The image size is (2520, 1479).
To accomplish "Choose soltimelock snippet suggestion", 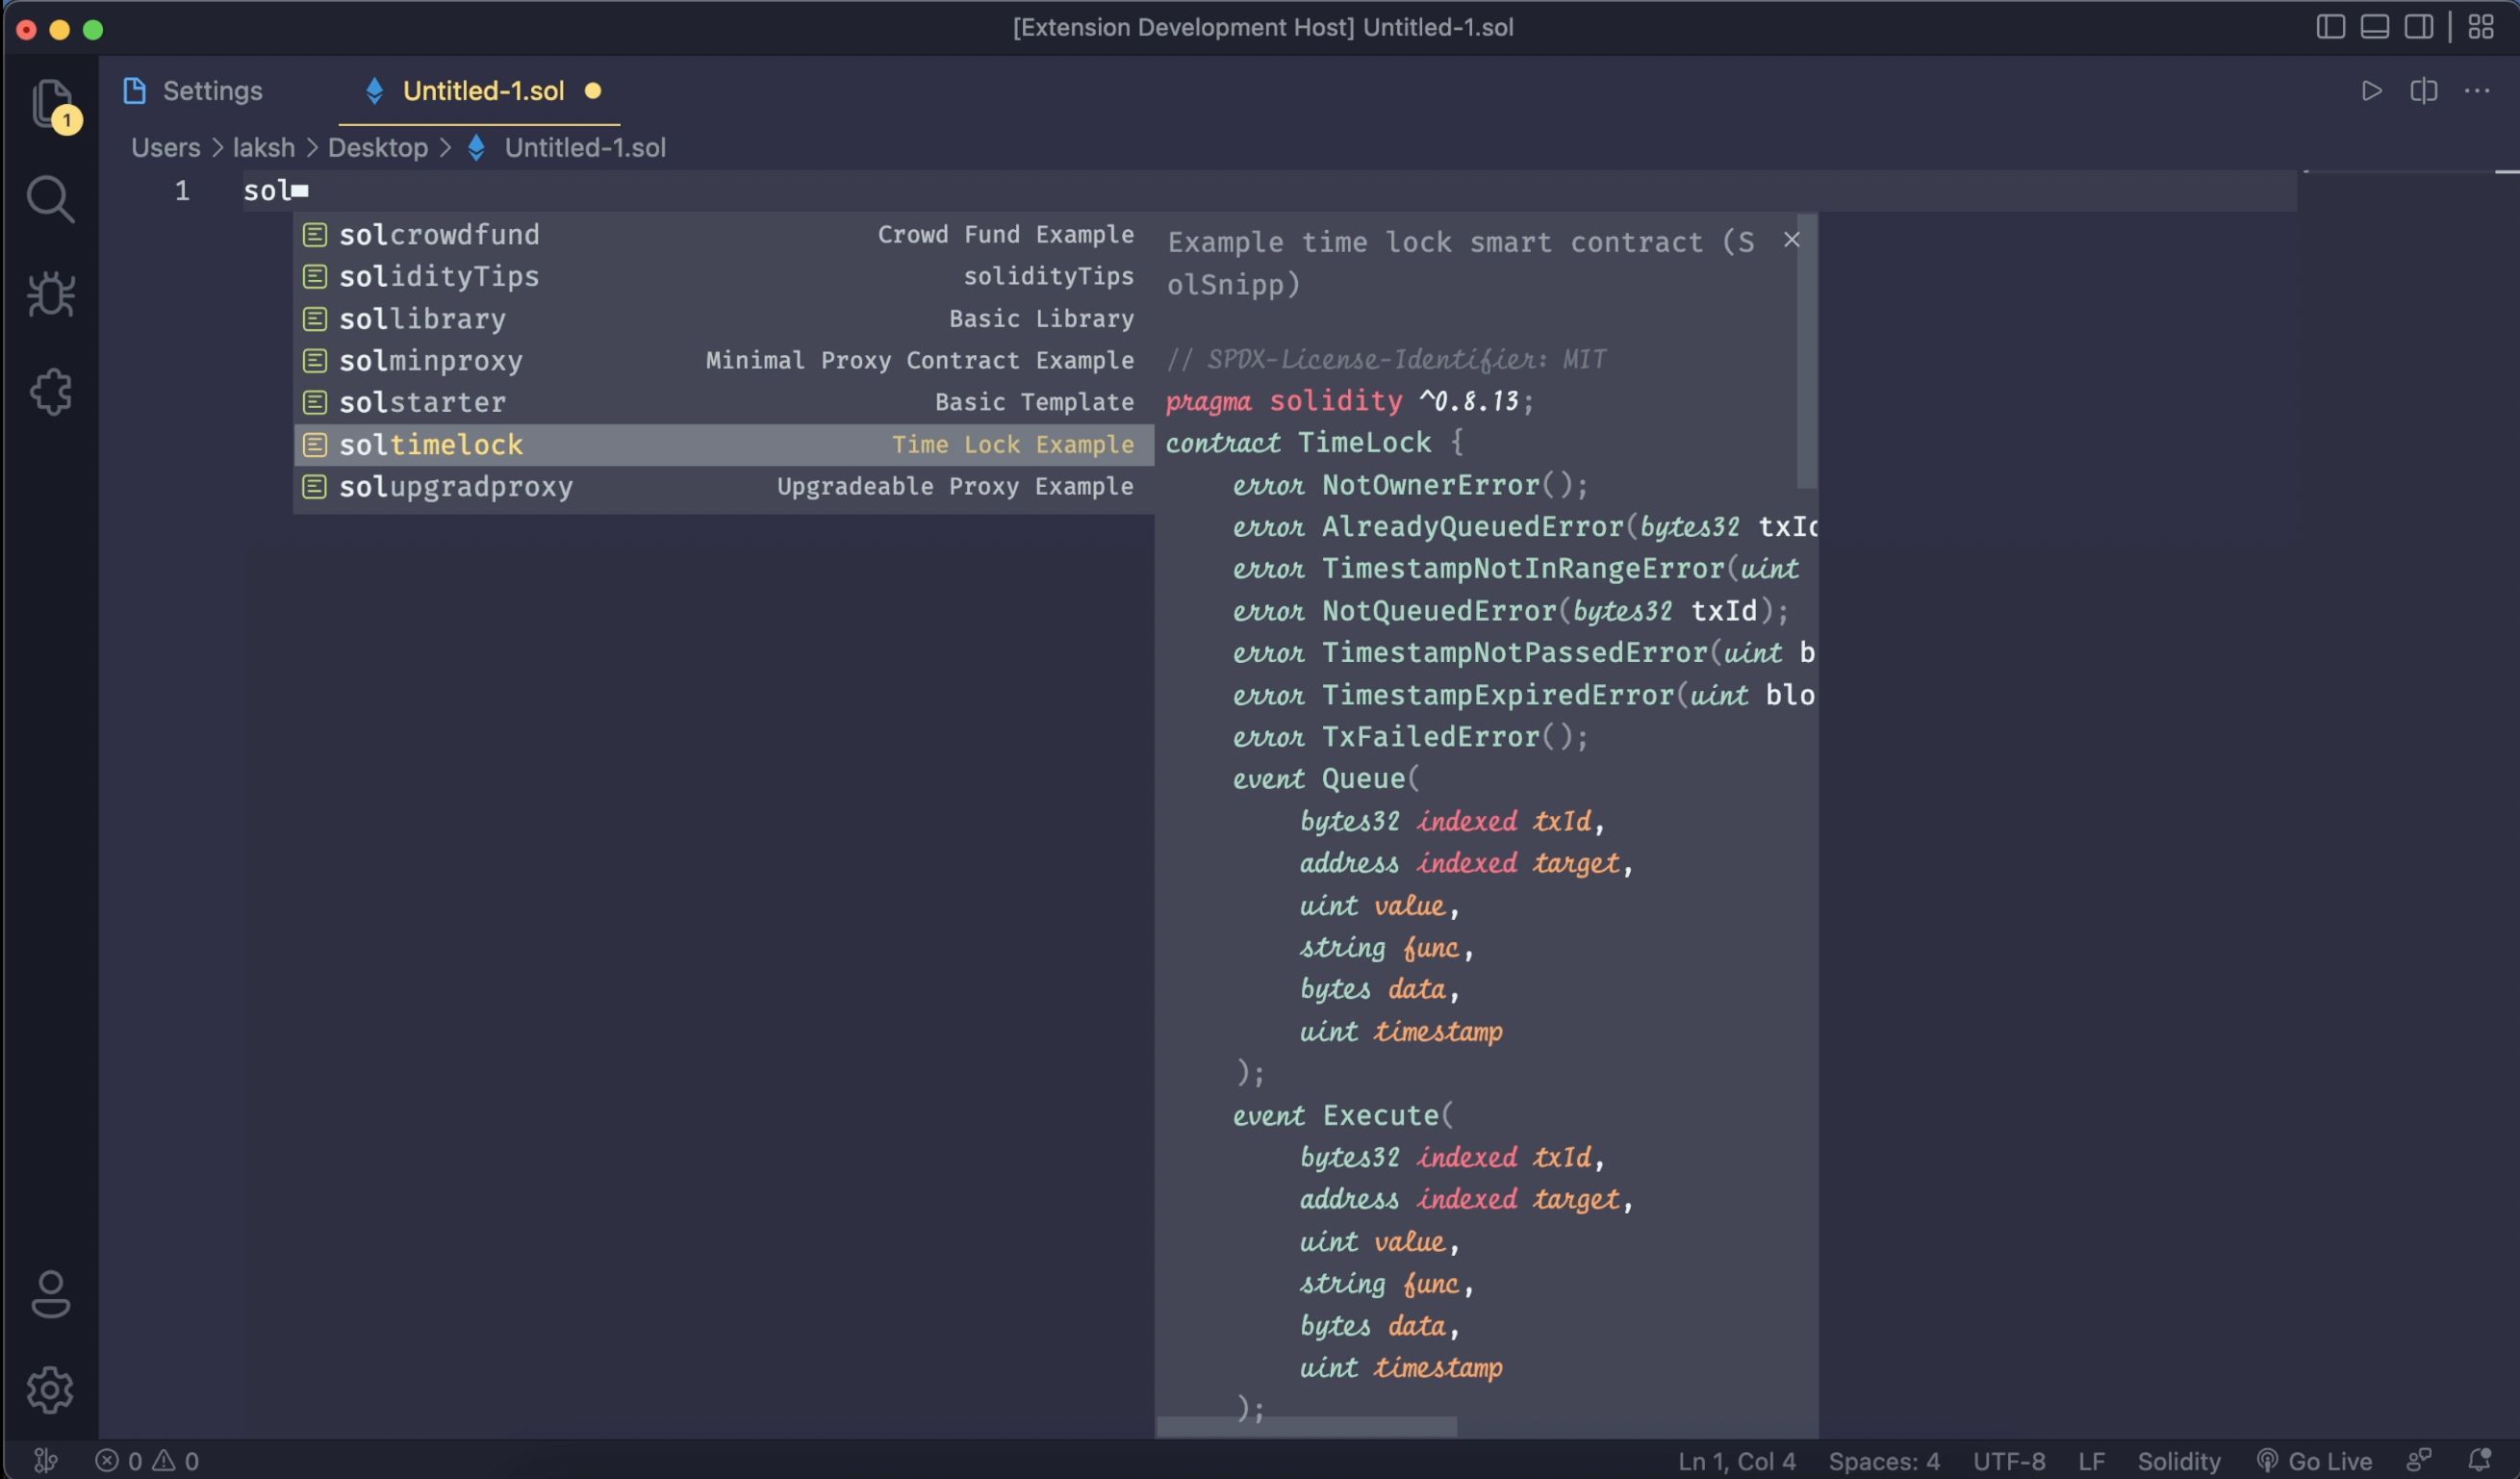I will pyautogui.click(x=724, y=444).
